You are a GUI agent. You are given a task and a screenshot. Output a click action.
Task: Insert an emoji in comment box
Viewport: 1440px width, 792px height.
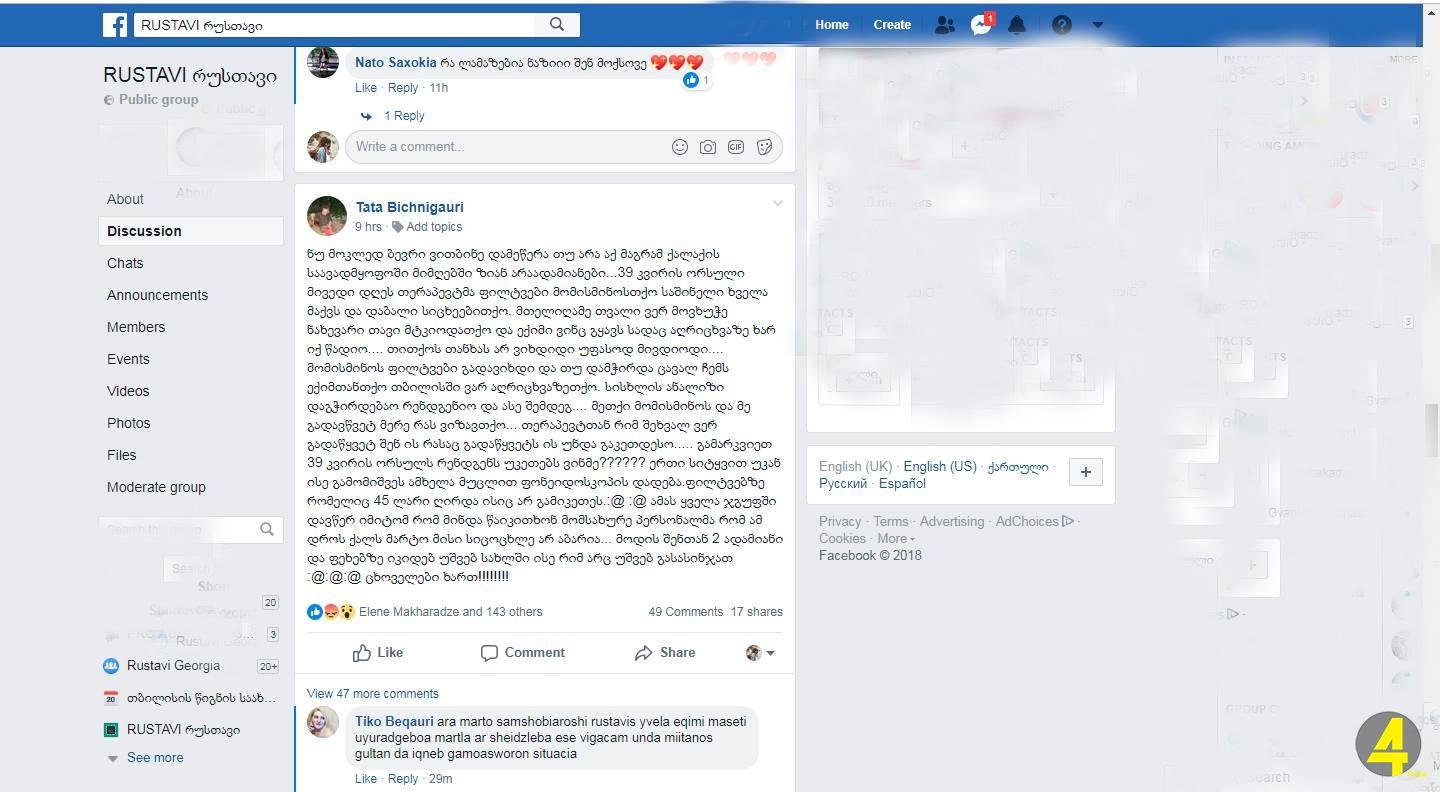pyautogui.click(x=680, y=147)
